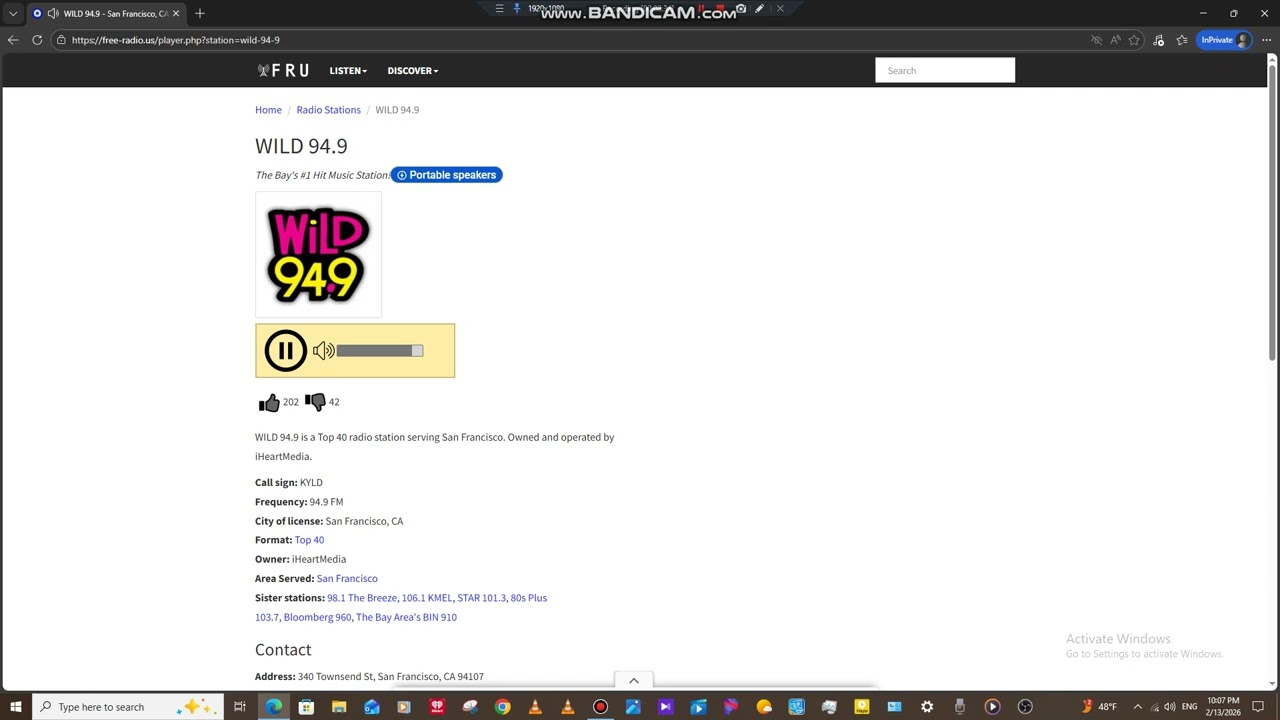Open sister station 98.1 The Breeze
The width and height of the screenshot is (1280, 720).
click(x=362, y=598)
